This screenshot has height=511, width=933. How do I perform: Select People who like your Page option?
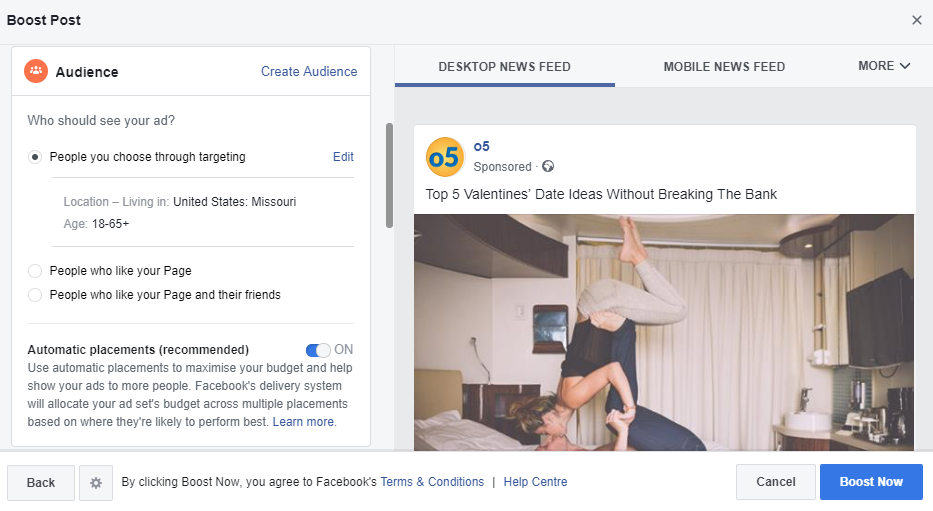click(35, 271)
